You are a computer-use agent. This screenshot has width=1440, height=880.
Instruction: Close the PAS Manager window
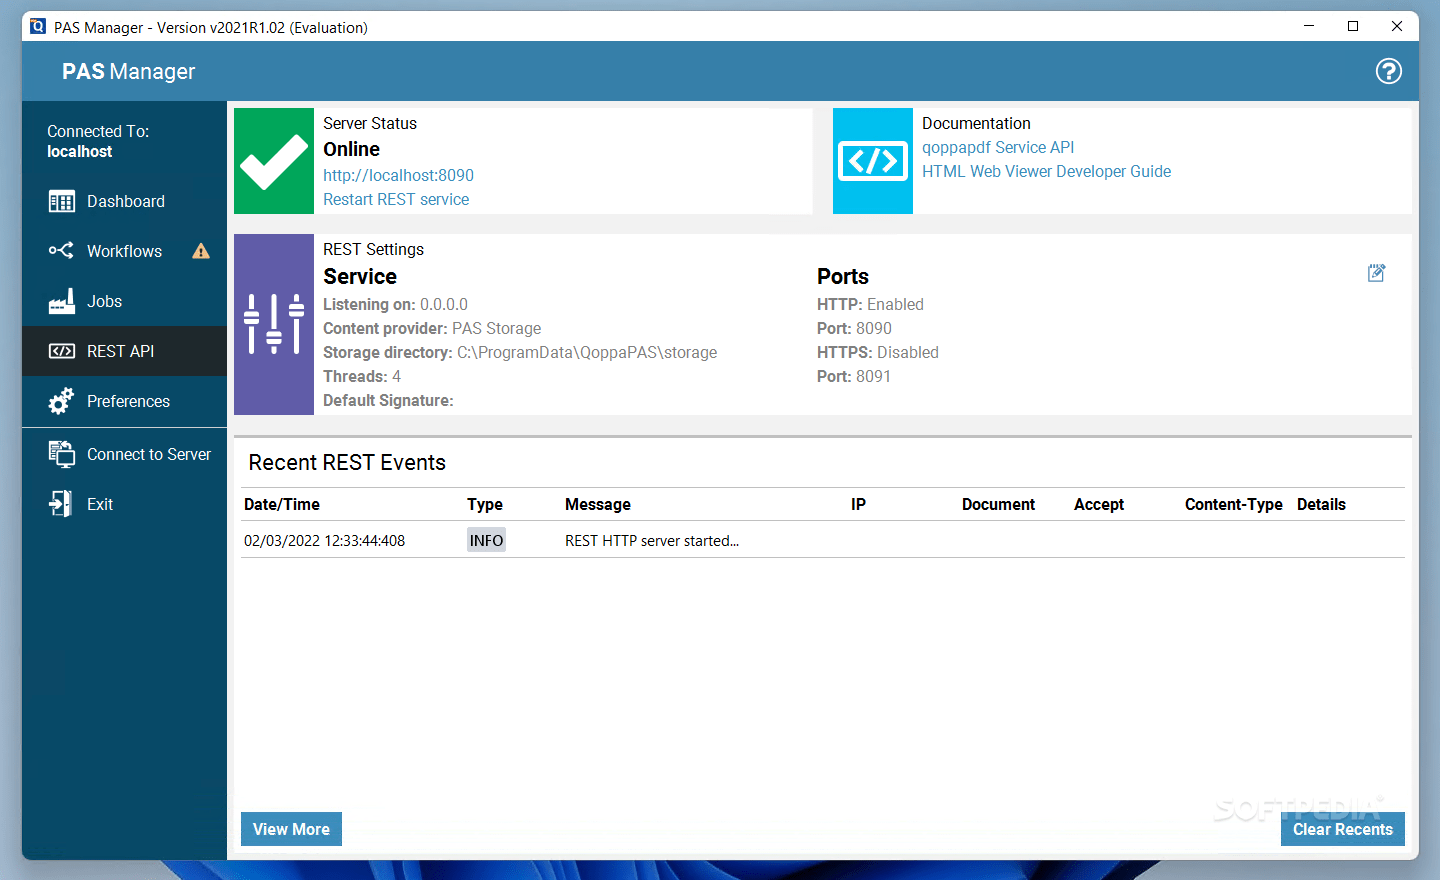pos(1397,26)
